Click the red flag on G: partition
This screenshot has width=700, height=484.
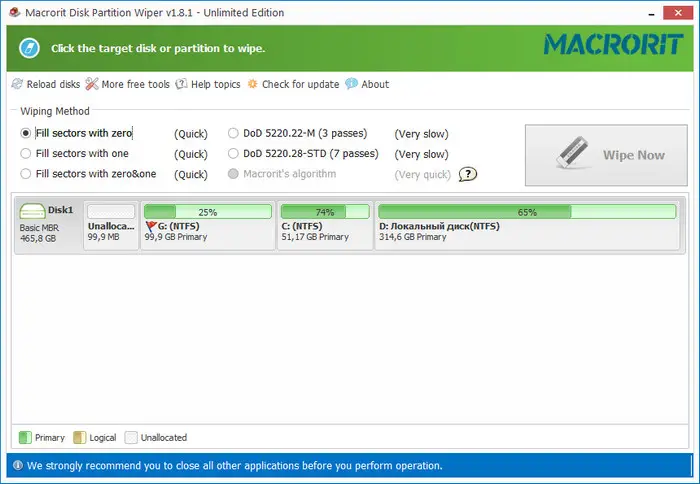[151, 227]
